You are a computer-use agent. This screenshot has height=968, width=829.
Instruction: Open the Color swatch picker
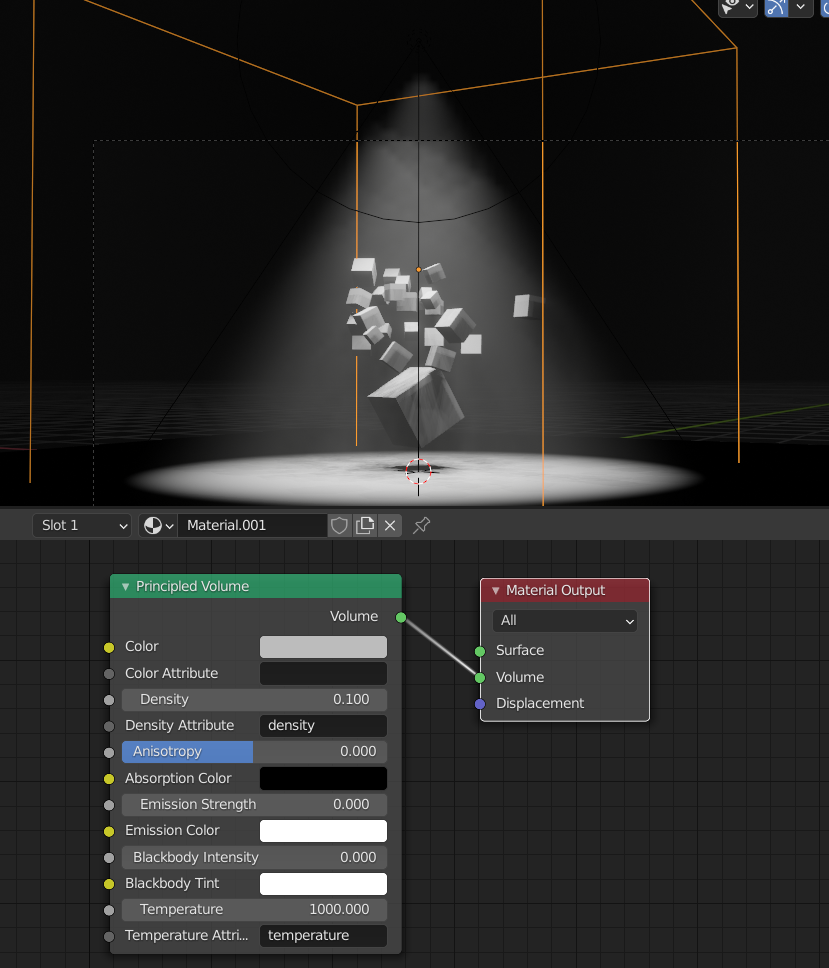[x=323, y=647]
